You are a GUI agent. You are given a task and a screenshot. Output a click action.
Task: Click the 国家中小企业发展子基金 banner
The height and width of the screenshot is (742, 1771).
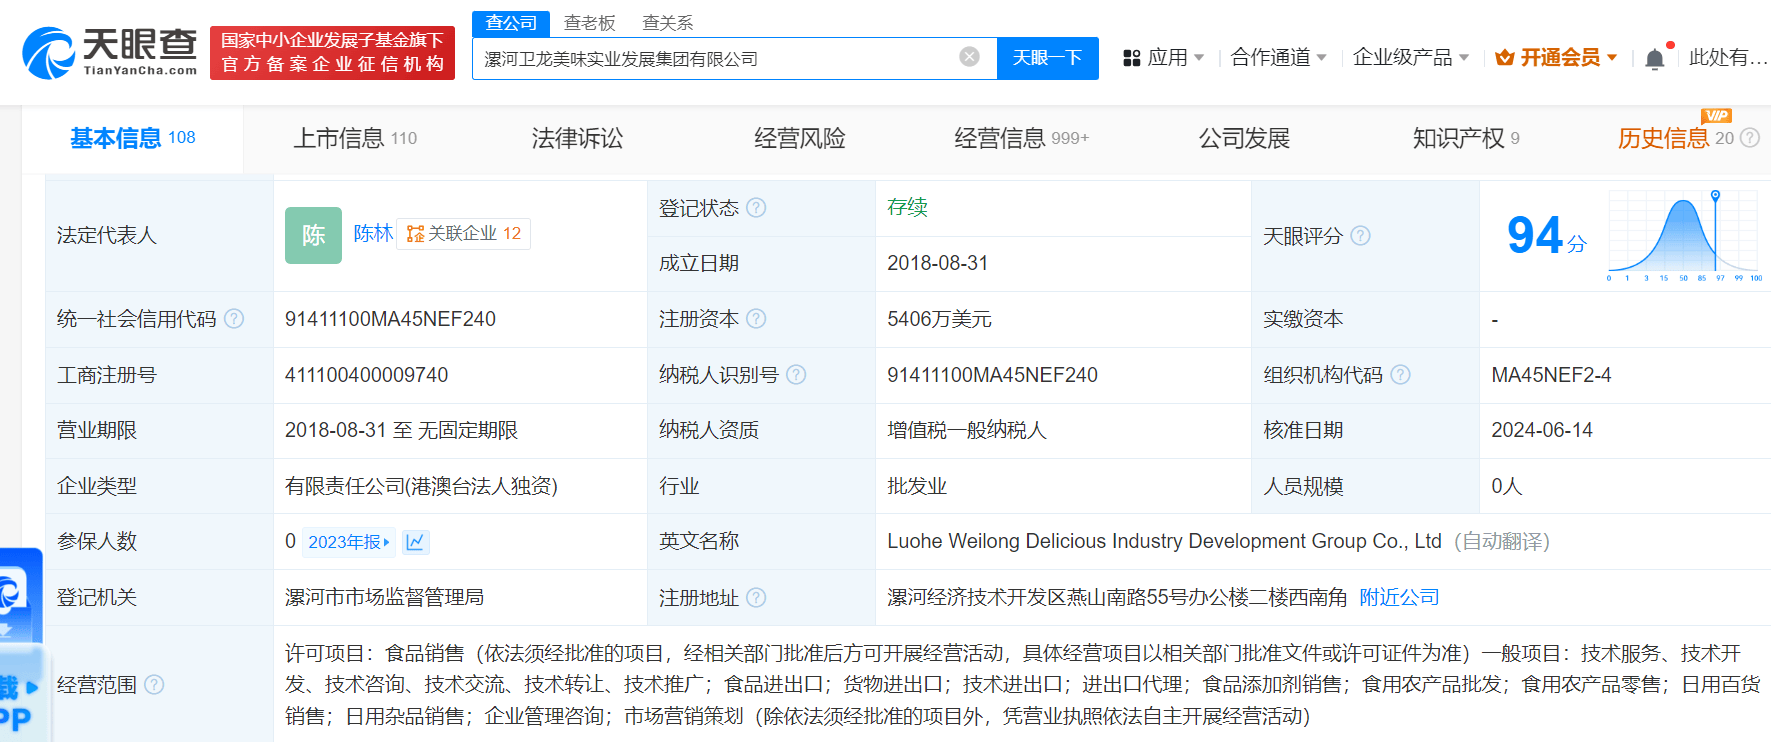[332, 53]
